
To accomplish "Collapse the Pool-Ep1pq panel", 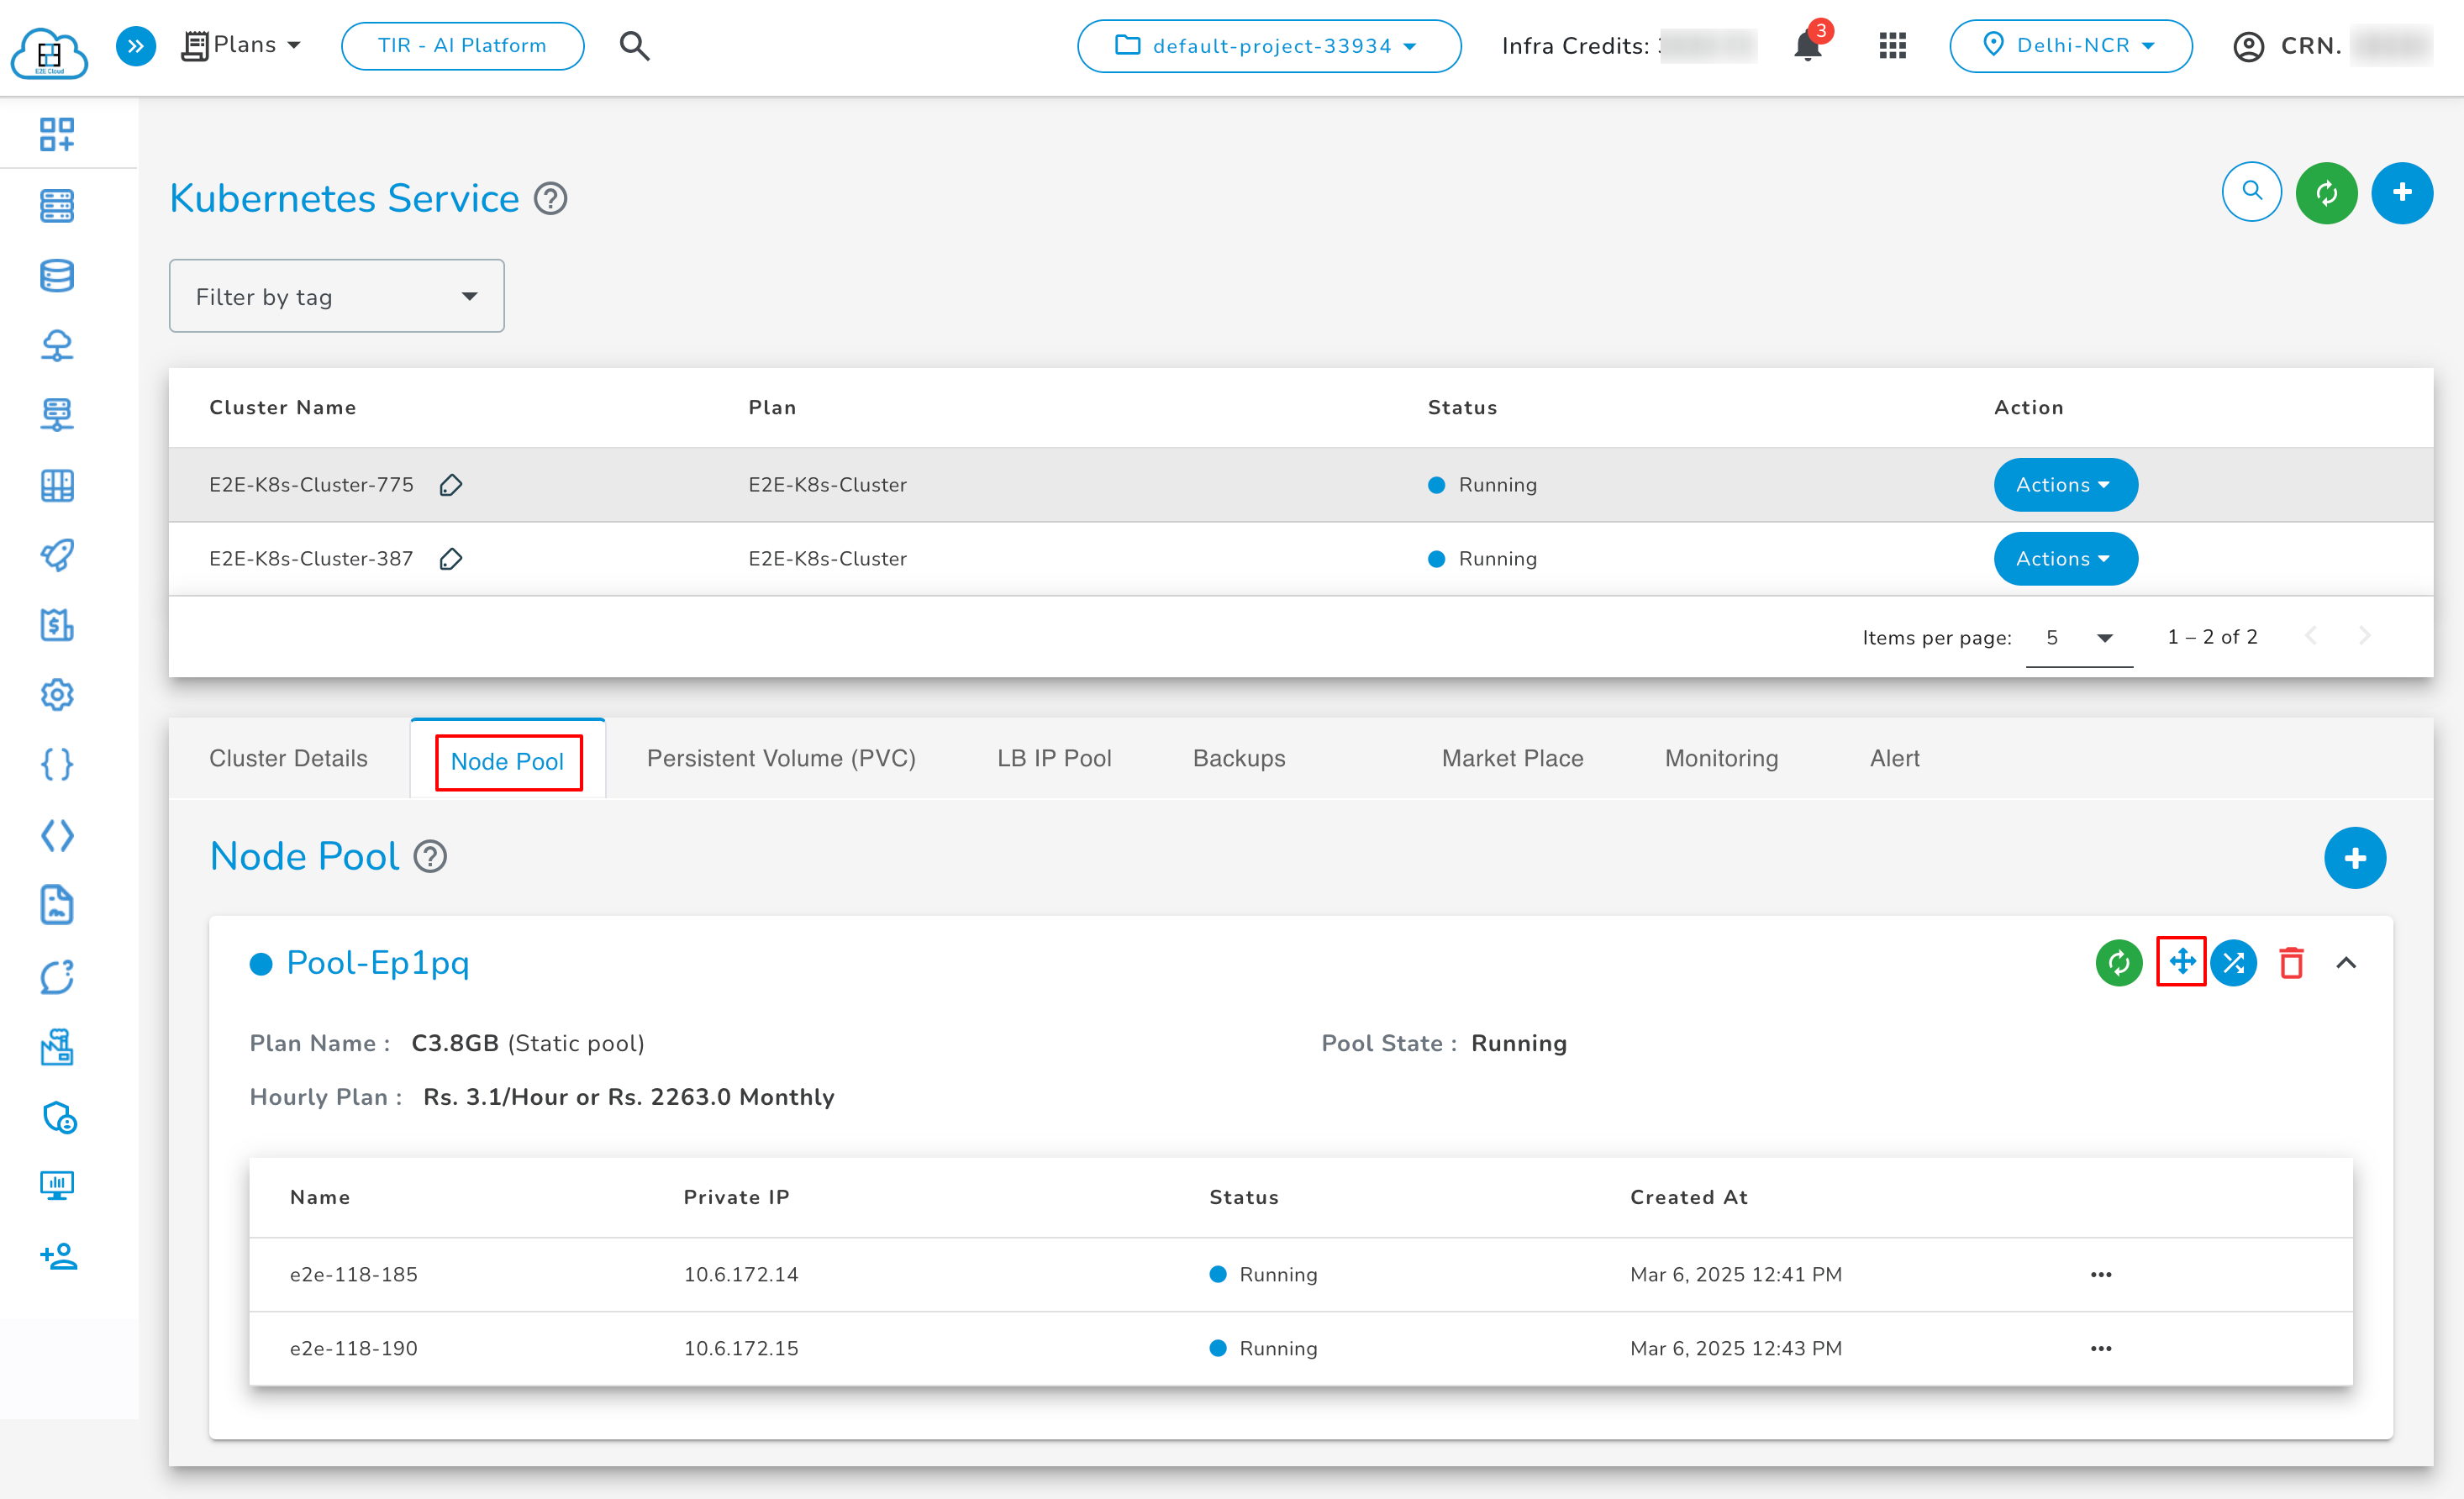I will [x=2346, y=963].
